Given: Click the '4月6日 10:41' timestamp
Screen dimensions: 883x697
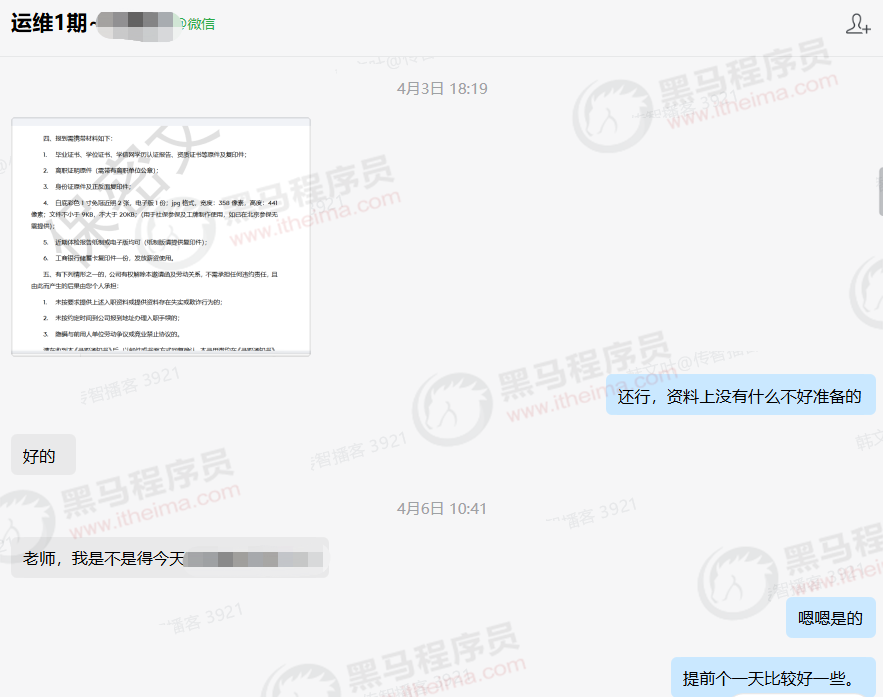Looking at the screenshot, I should point(442,508).
